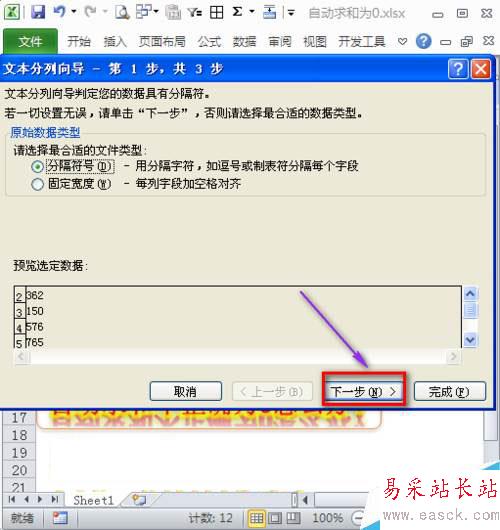
Task: Click the AutoSum sigma icon
Action: coord(238,12)
